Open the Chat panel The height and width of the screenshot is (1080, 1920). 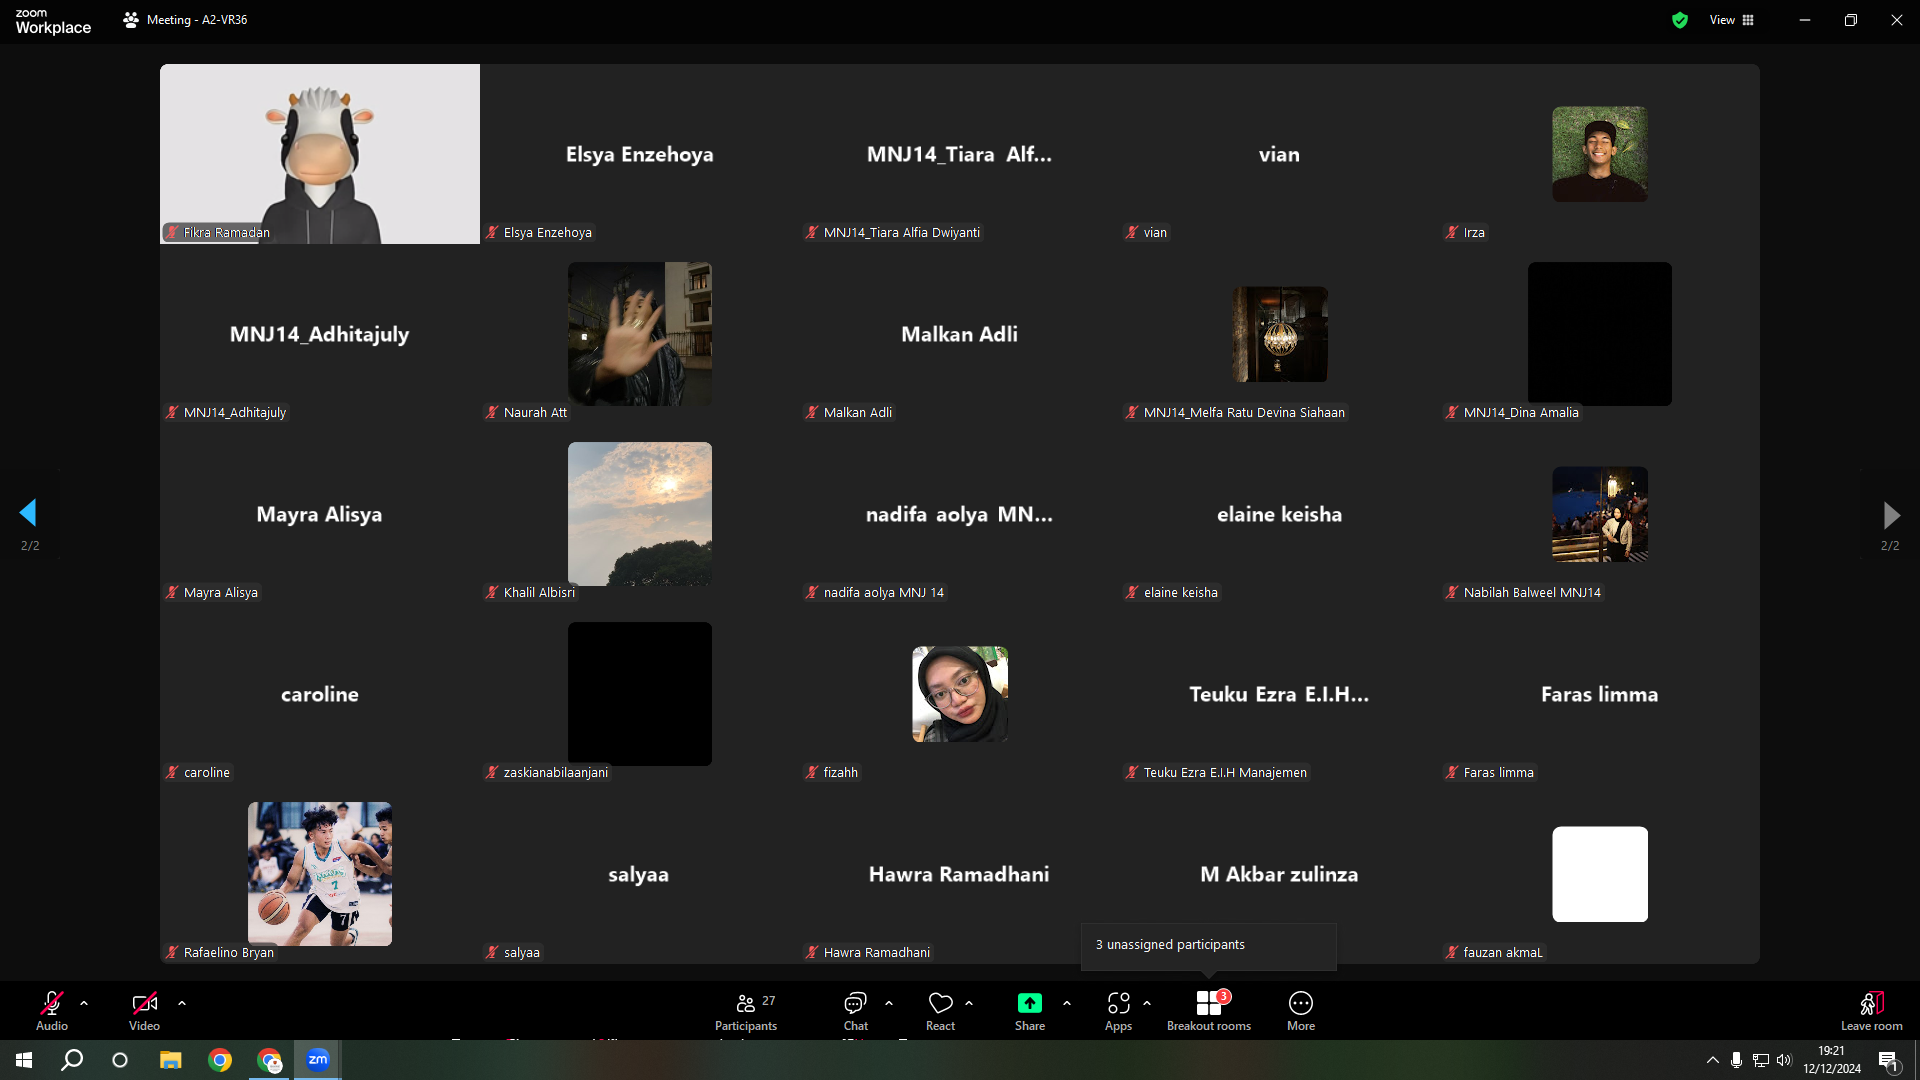pyautogui.click(x=855, y=1010)
